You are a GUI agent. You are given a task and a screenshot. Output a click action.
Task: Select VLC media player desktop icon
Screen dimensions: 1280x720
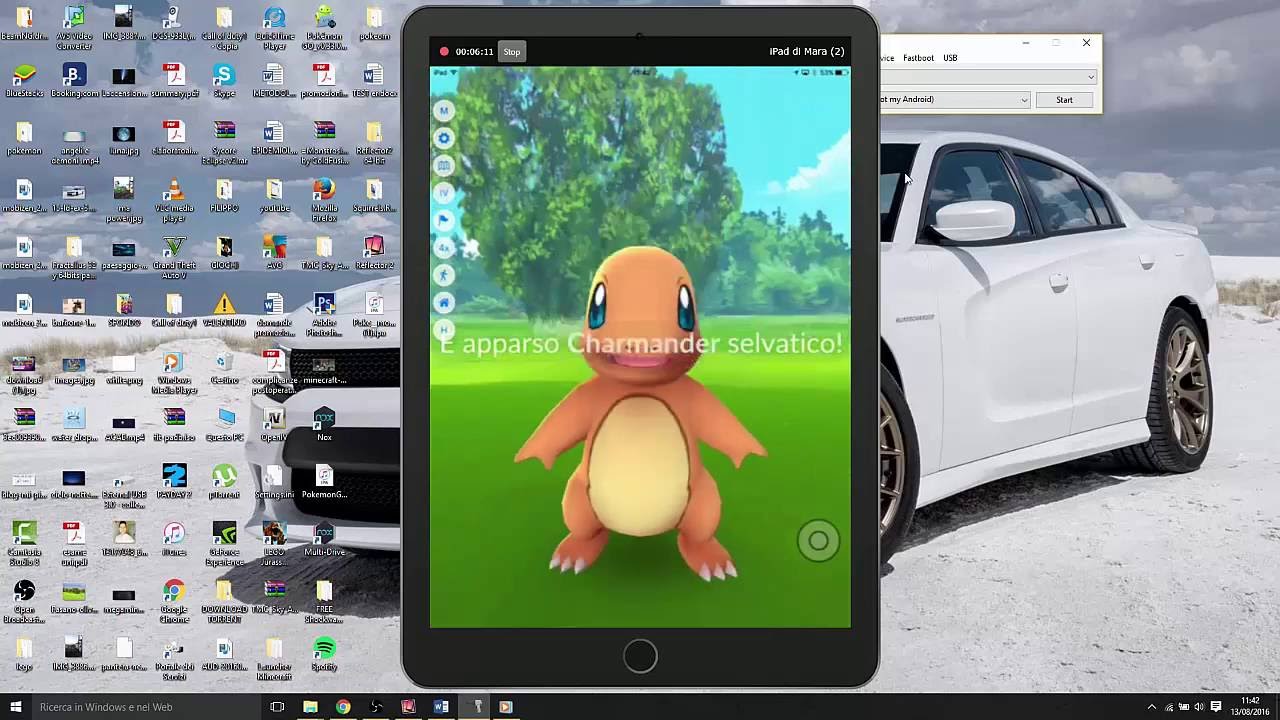tap(174, 201)
